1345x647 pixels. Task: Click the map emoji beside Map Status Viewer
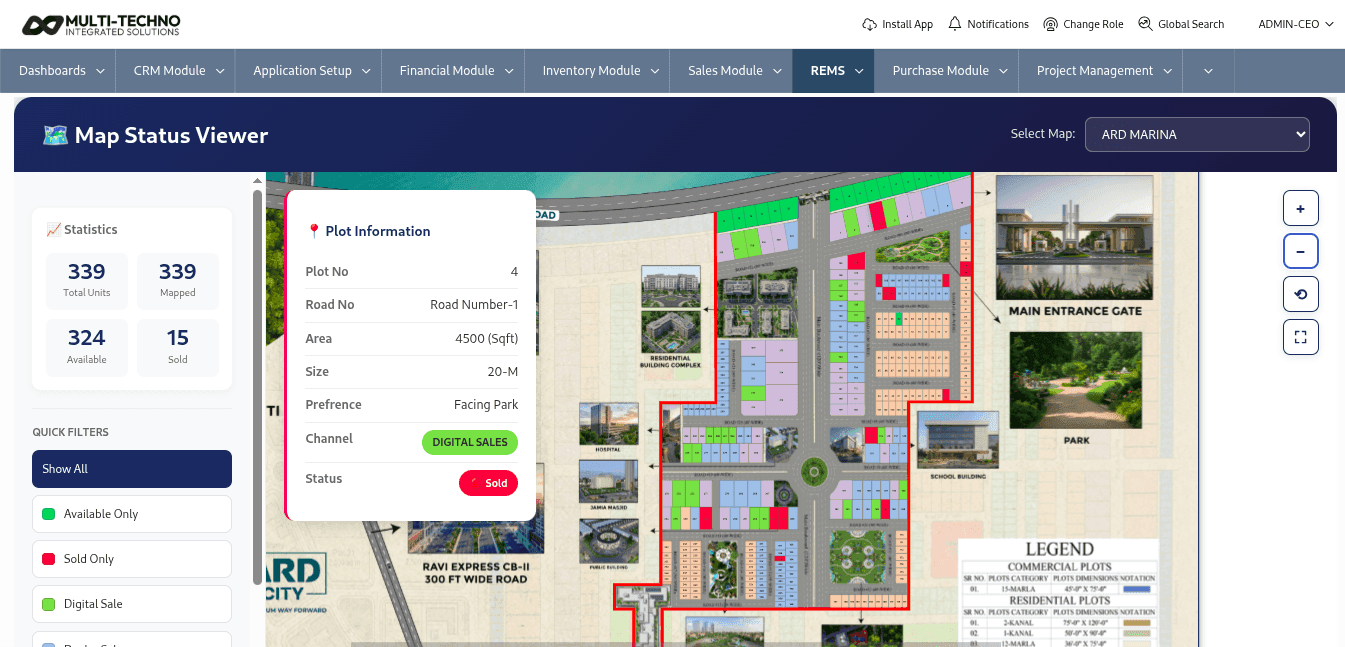(x=55, y=135)
